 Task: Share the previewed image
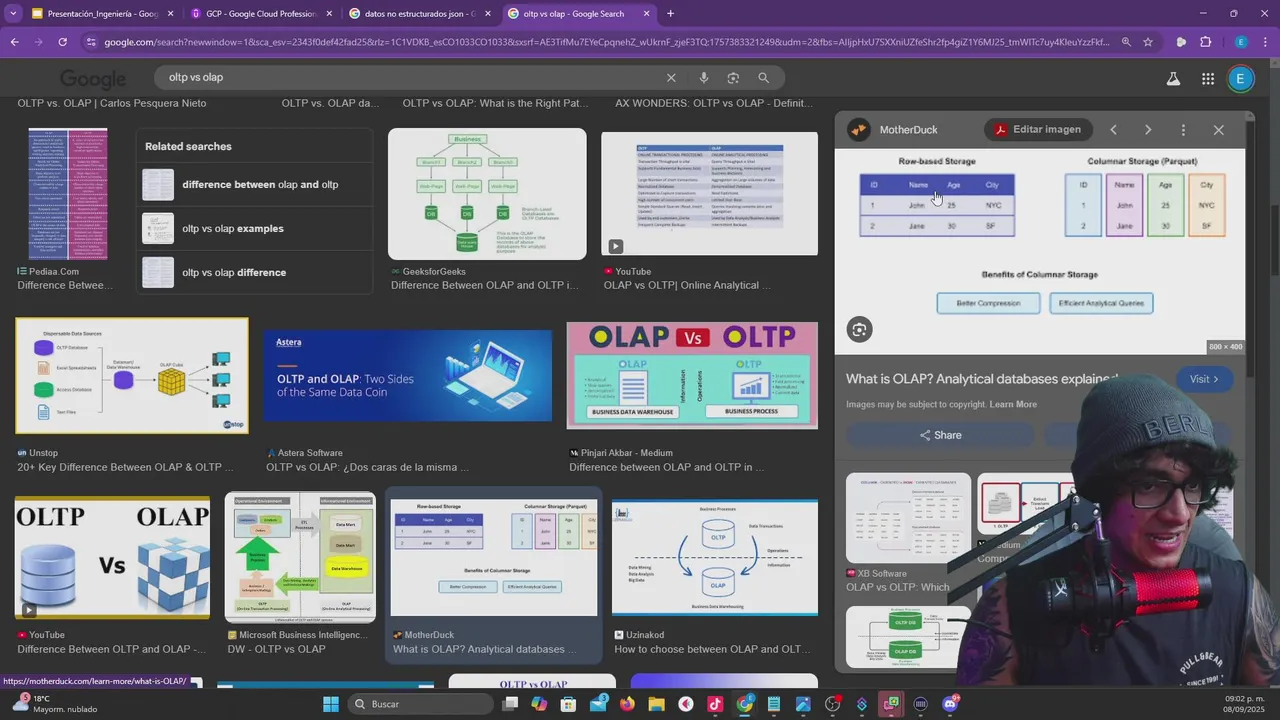(940, 435)
